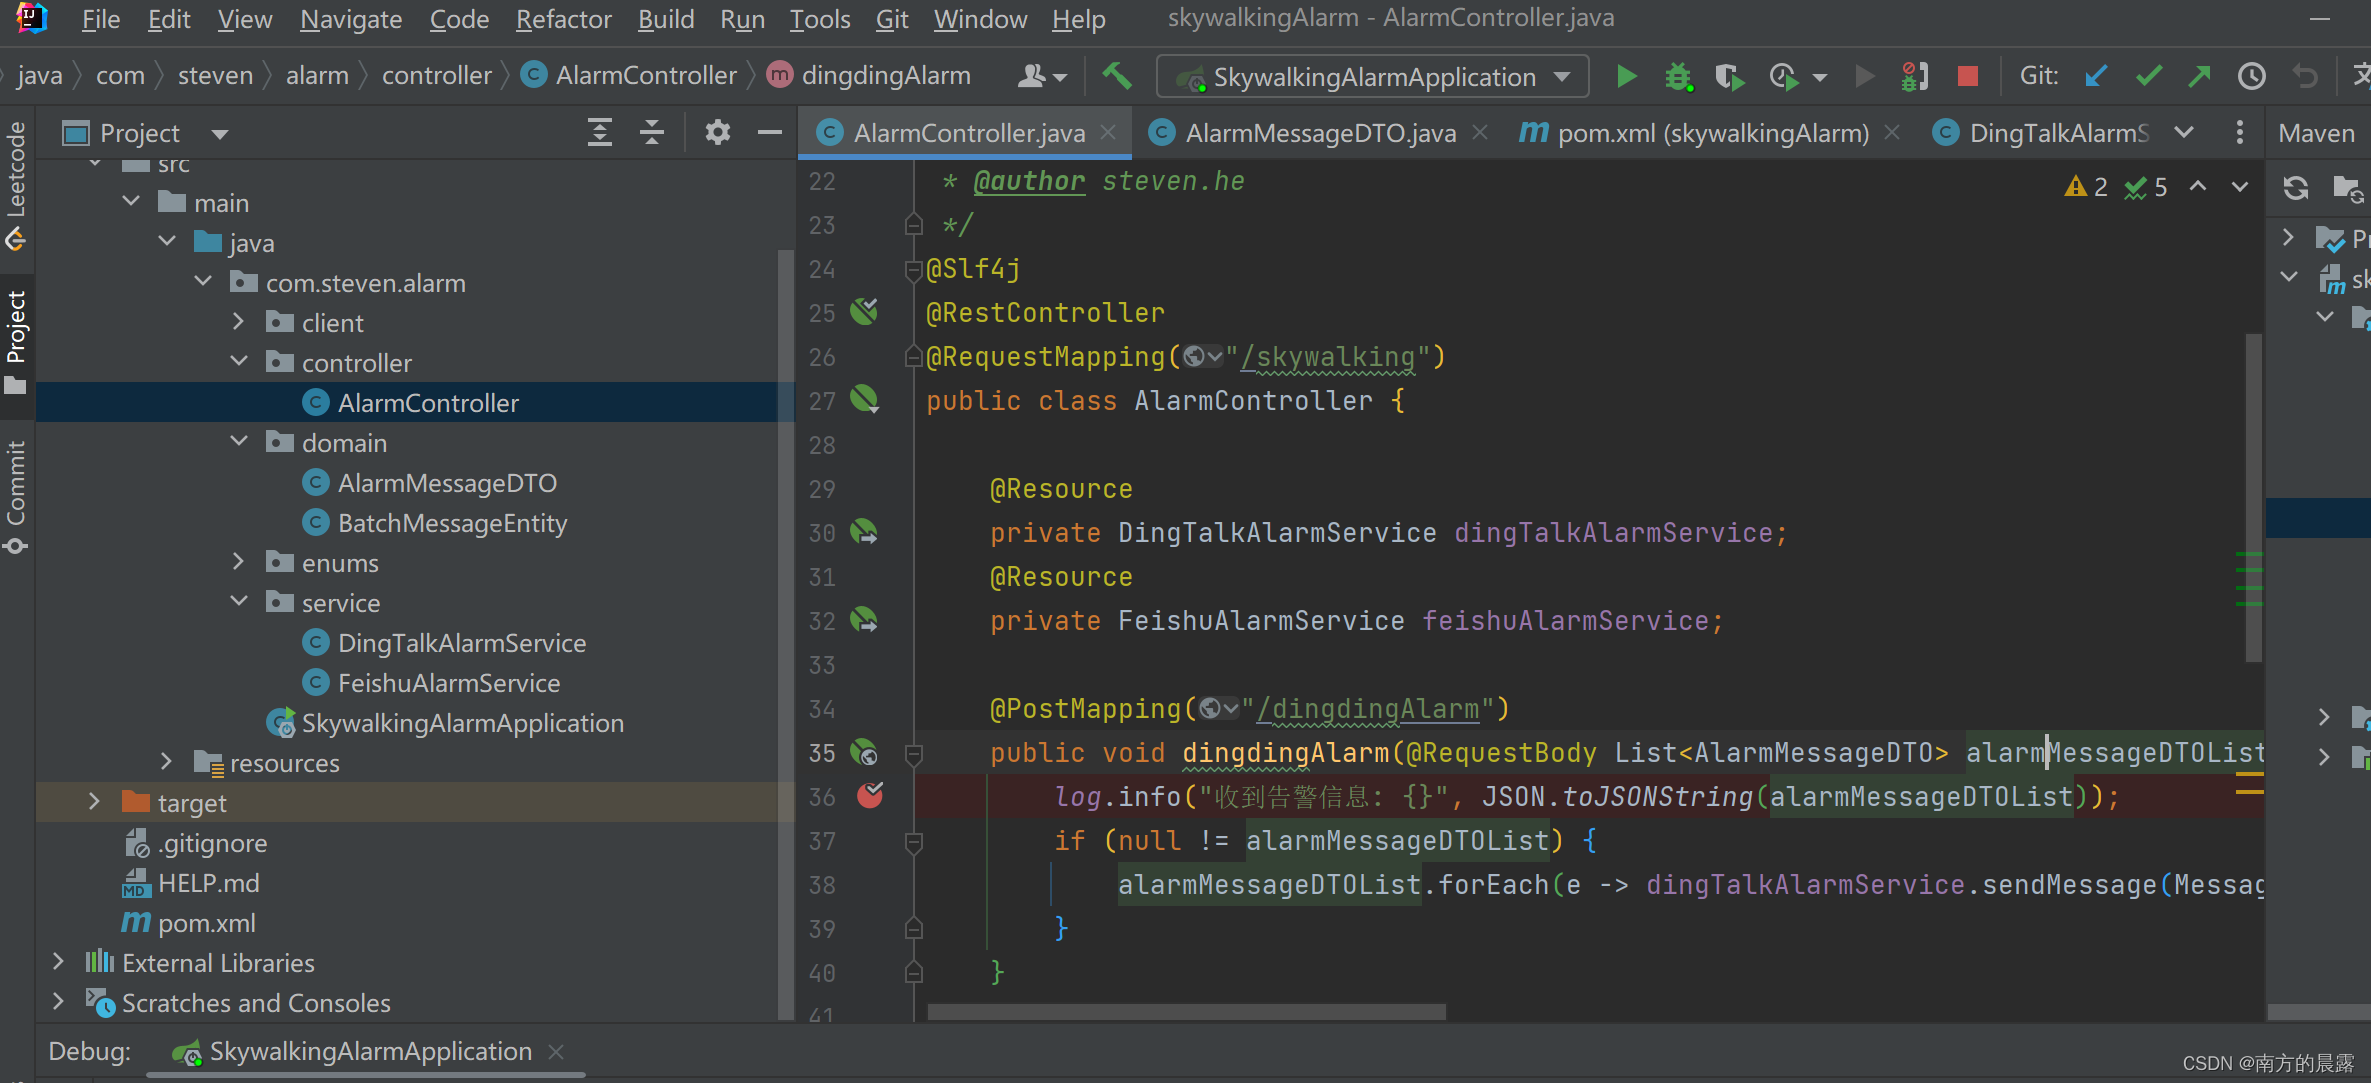Toggle breakpoint on line 36
Image resolution: width=2371 pixels, height=1083 pixels.
click(870, 796)
